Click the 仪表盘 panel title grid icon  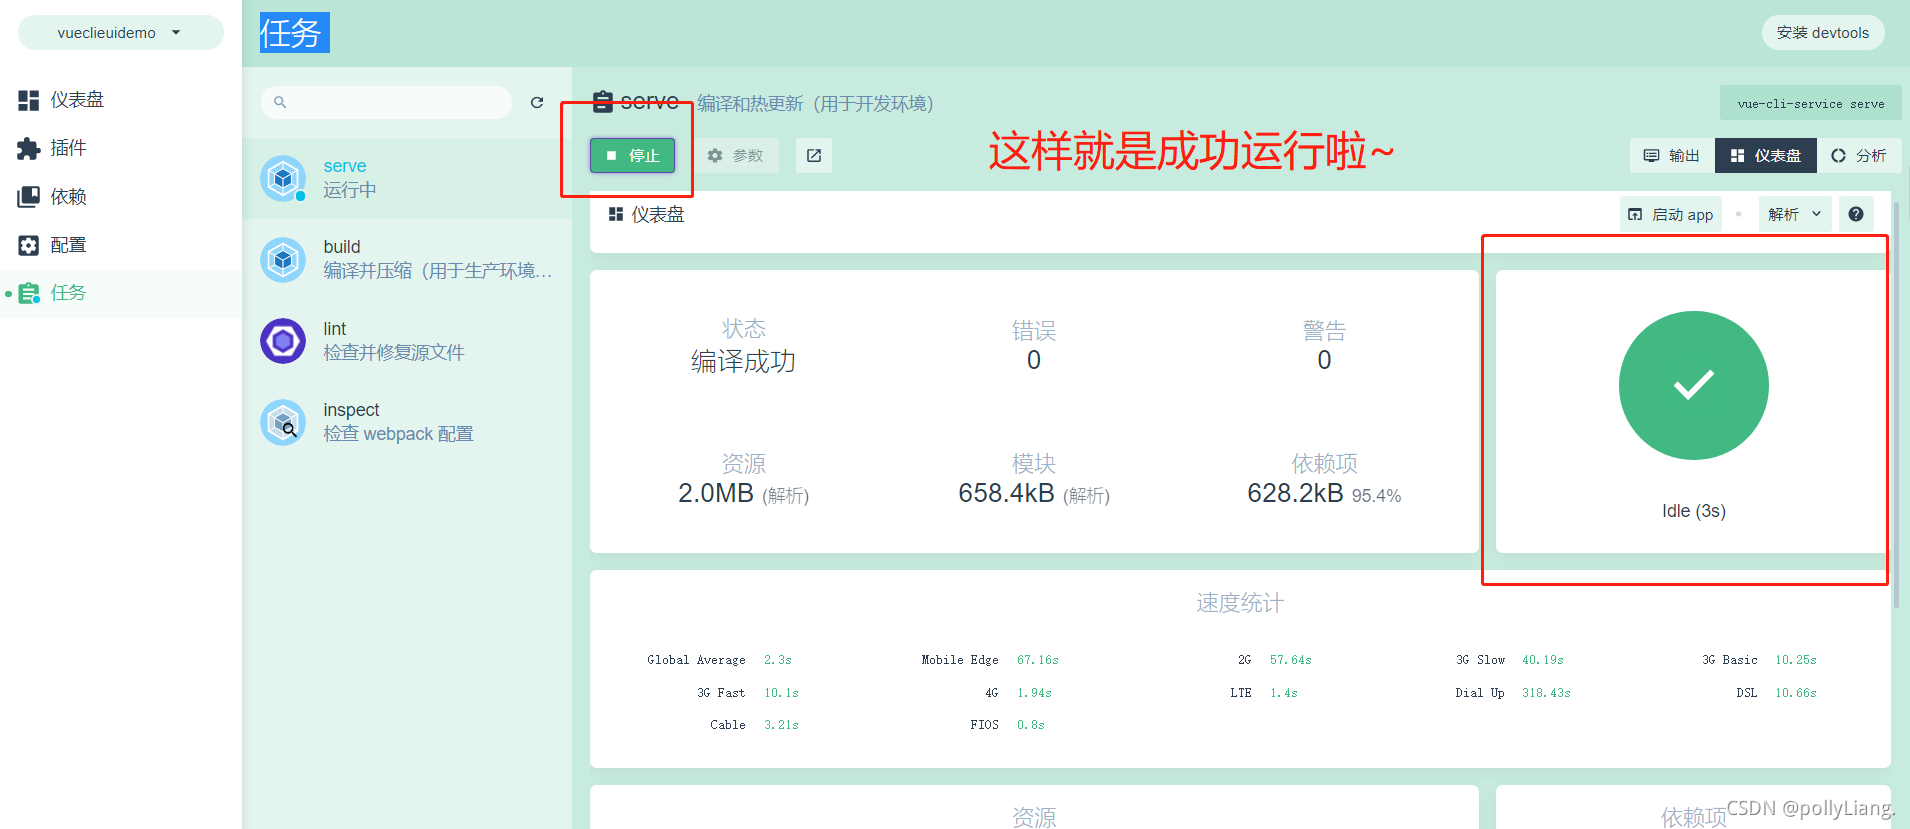[x=616, y=214]
